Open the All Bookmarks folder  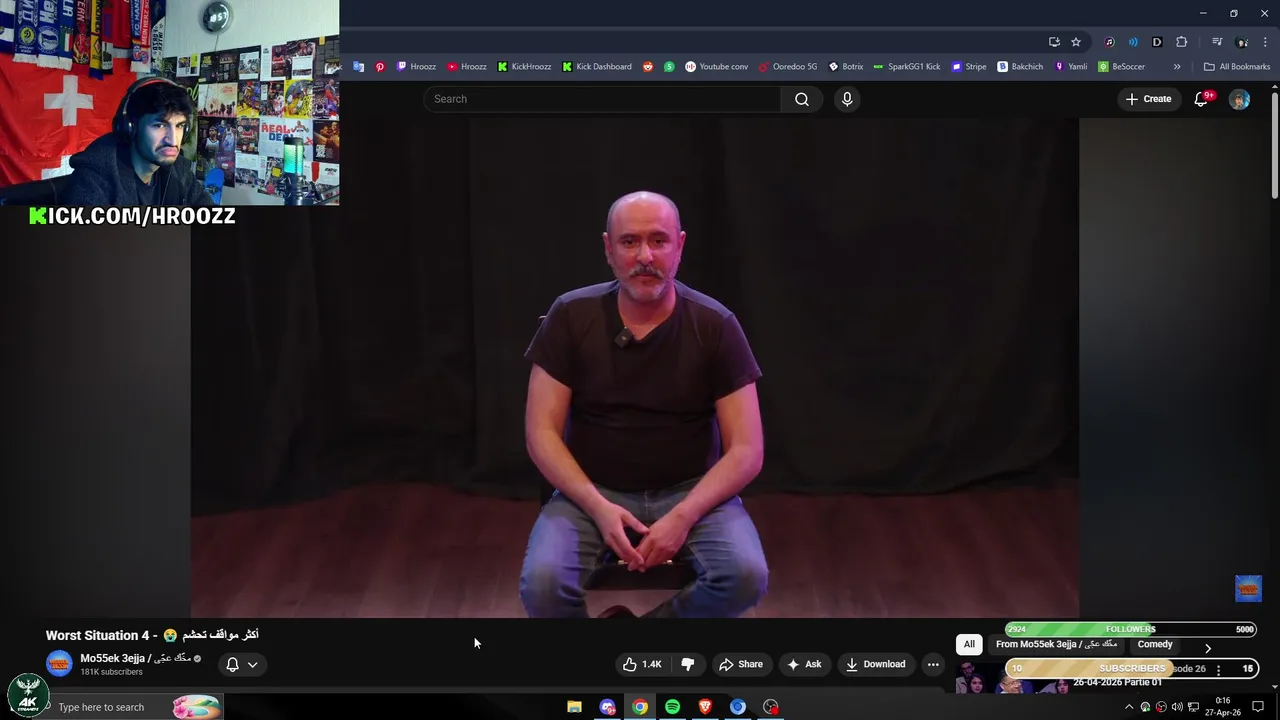tap(1236, 67)
